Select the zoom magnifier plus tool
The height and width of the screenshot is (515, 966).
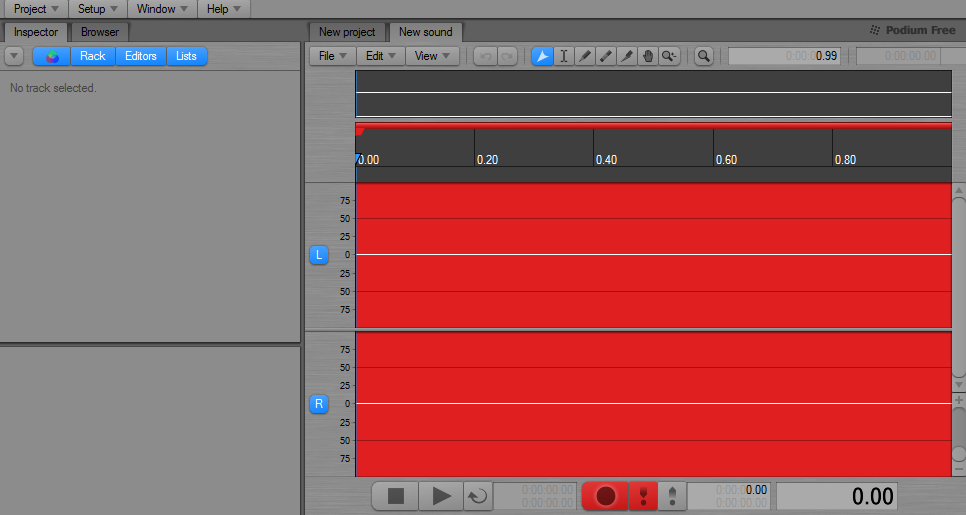[668, 56]
